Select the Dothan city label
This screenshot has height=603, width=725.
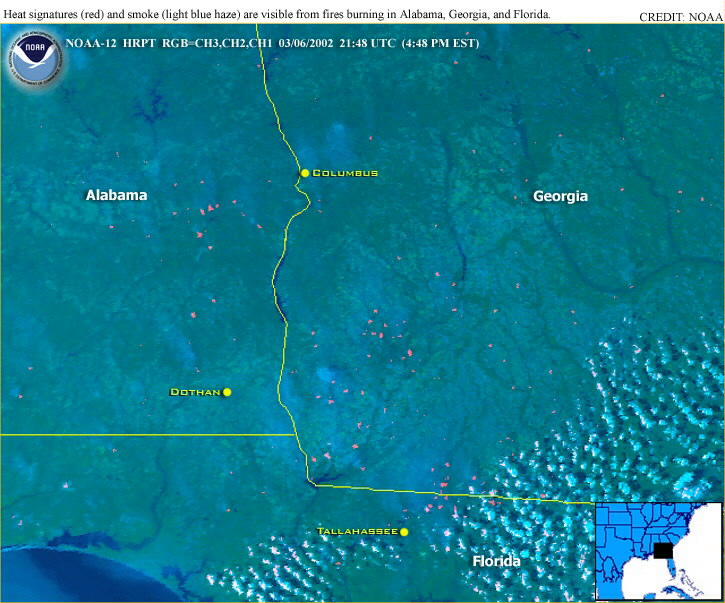tap(195, 392)
